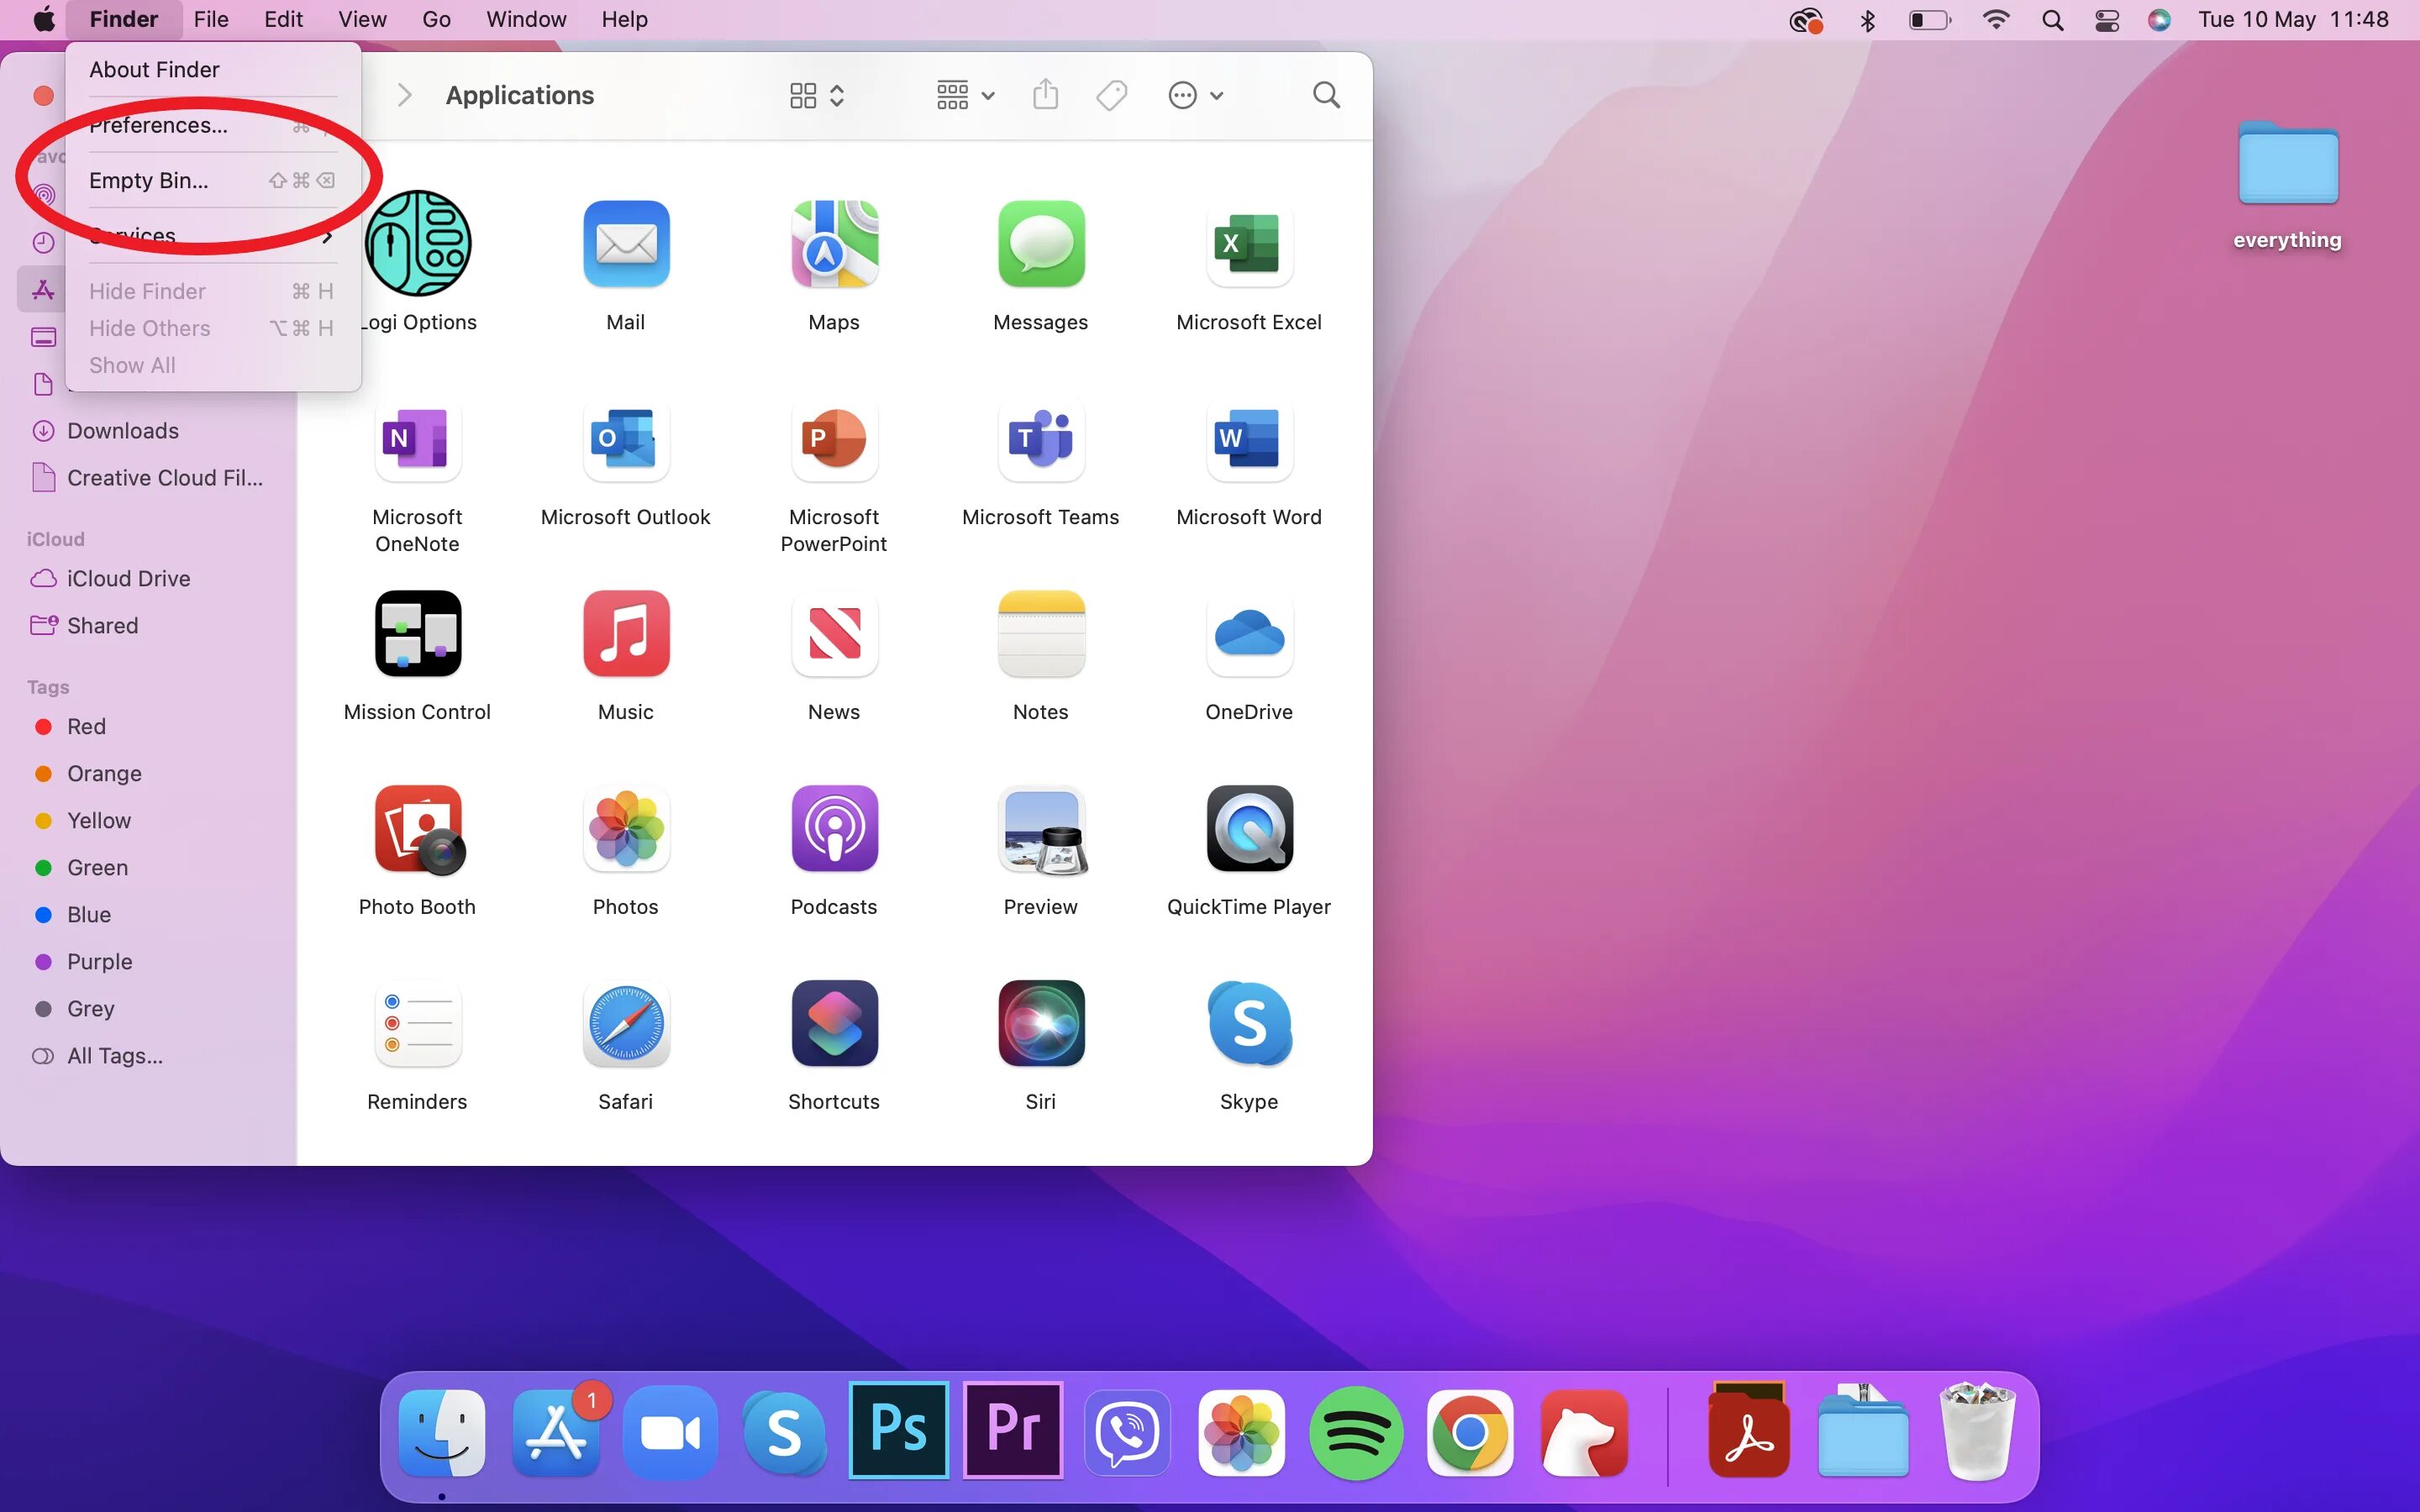Screen dimensions: 2420x1512
Task: Open the Bin in the Dock
Action: (1977, 1431)
